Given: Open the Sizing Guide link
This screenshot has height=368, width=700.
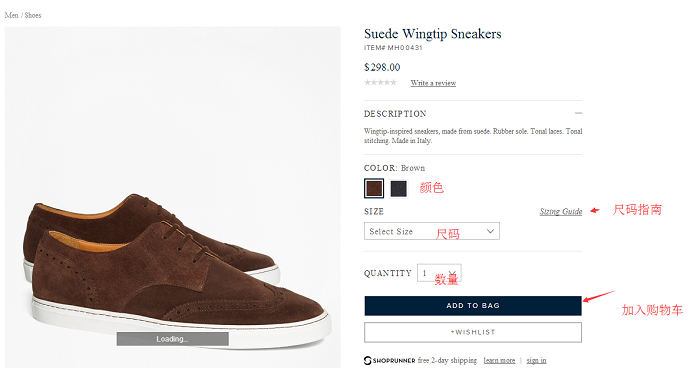Looking at the screenshot, I should [561, 211].
